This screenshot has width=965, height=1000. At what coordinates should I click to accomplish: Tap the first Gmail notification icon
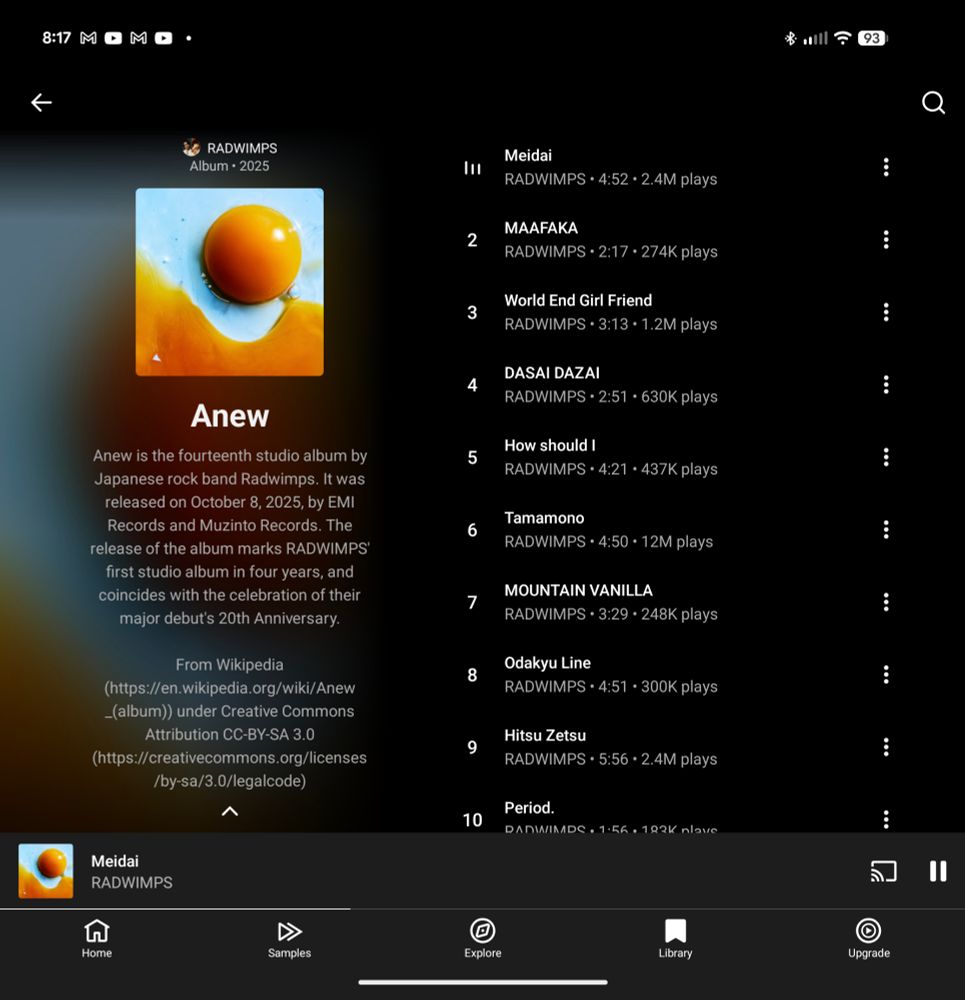click(x=88, y=38)
